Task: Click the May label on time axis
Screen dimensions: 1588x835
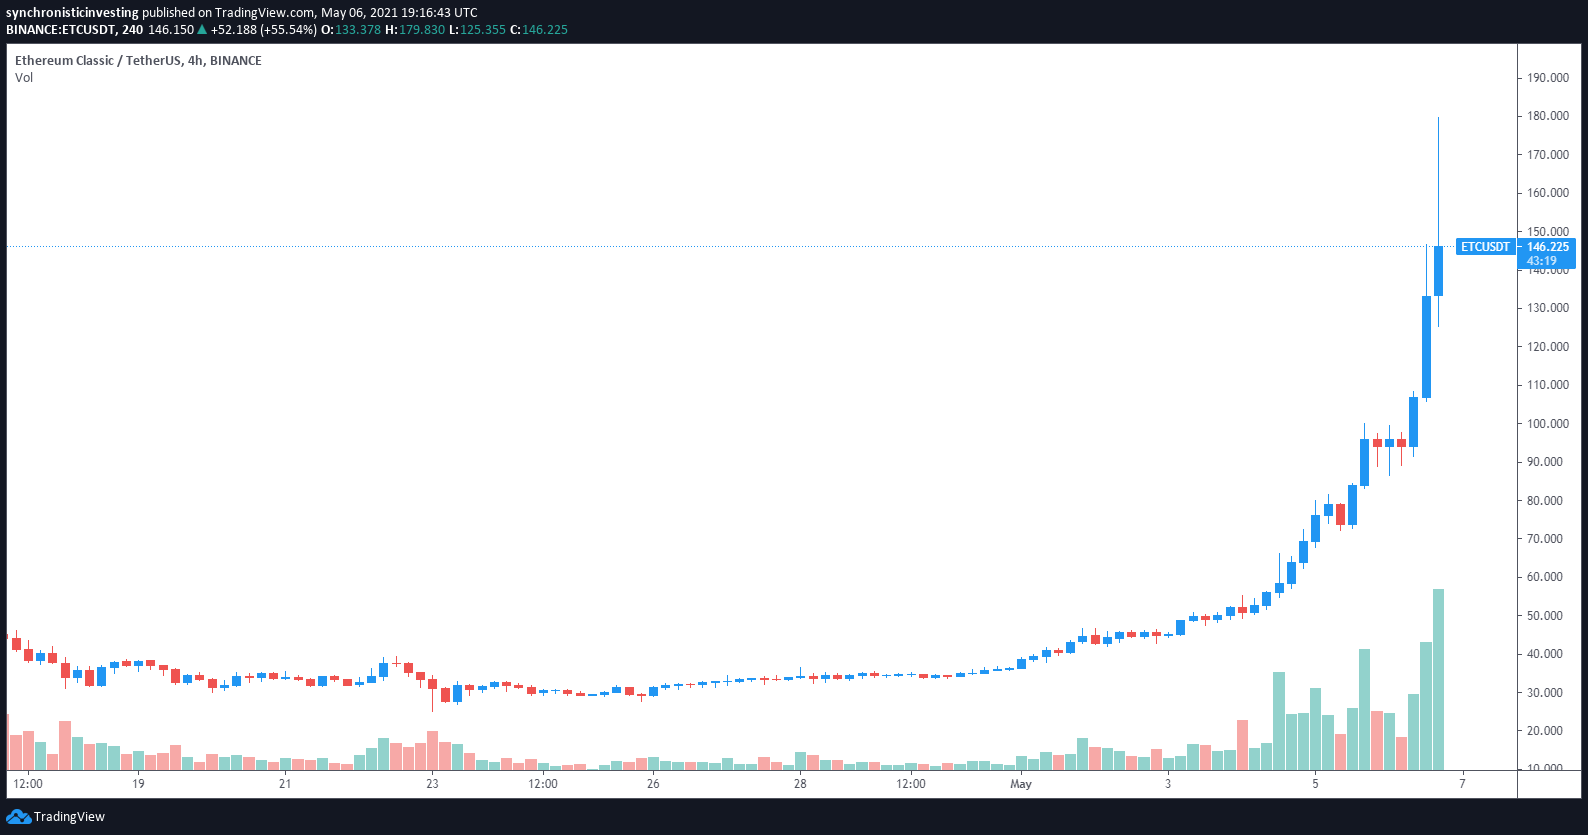Action: (x=1021, y=784)
